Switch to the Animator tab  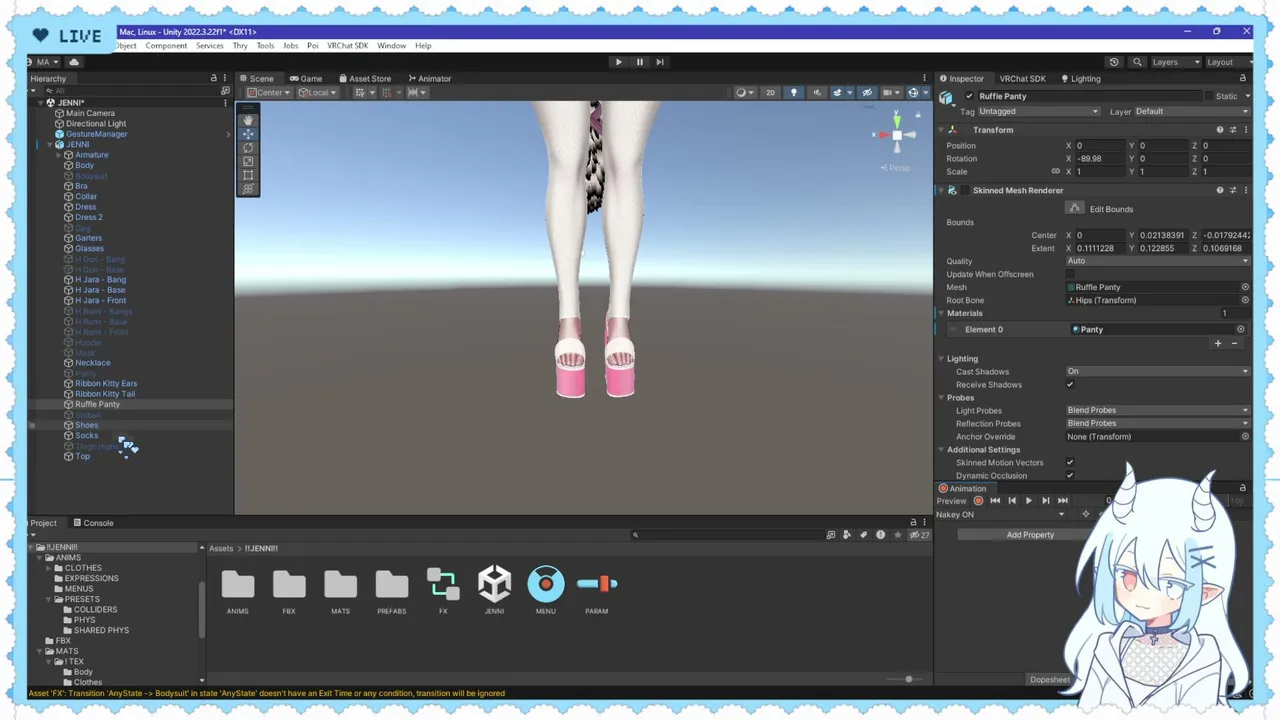(x=428, y=78)
